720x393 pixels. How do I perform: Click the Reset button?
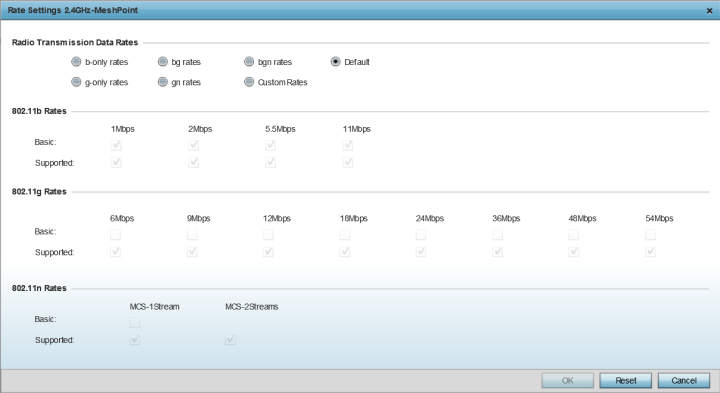[625, 381]
